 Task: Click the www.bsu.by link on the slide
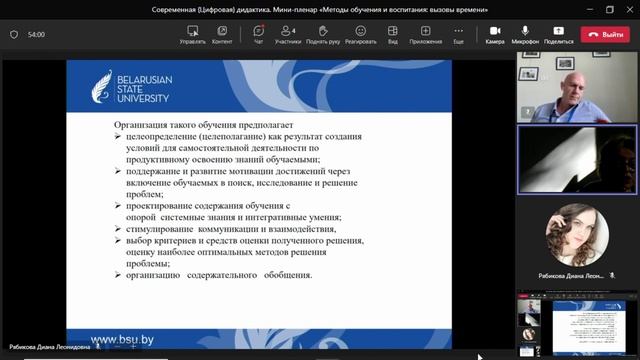[122, 340]
